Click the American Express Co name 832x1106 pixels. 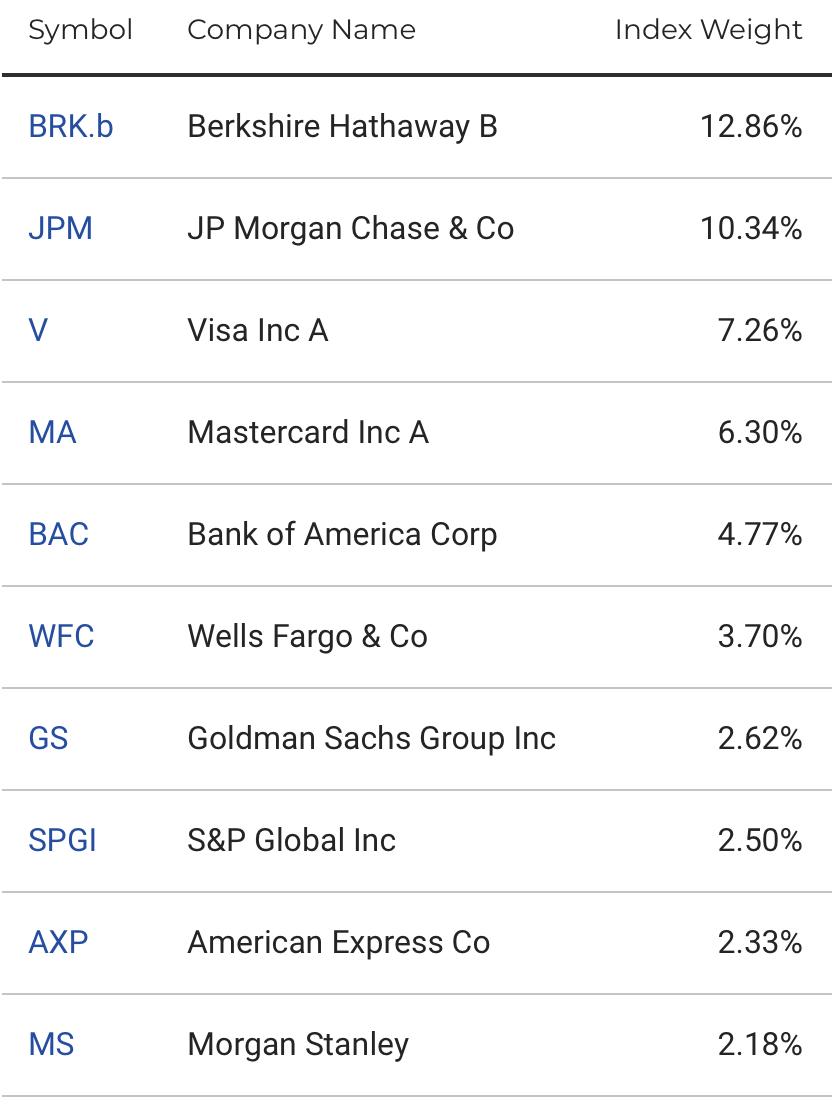pos(338,942)
